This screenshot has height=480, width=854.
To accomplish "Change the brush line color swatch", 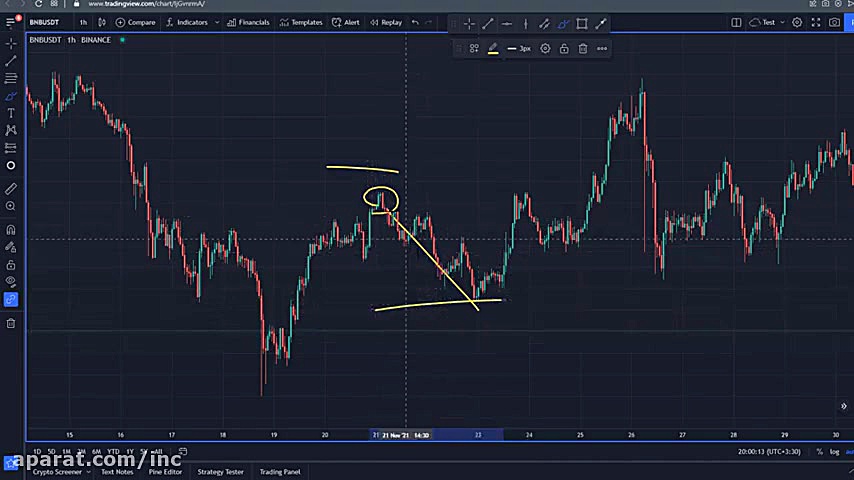I will pos(493,49).
